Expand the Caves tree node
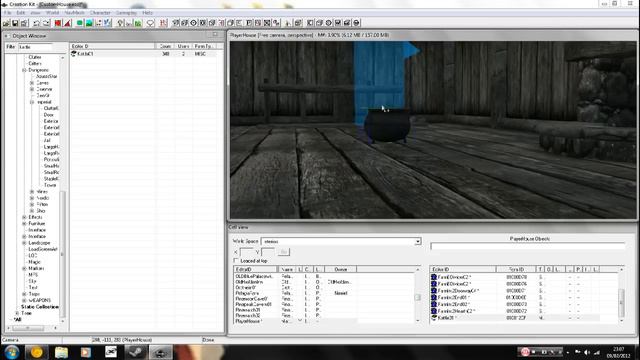Screen dimensions: 640x360 pos(32,83)
